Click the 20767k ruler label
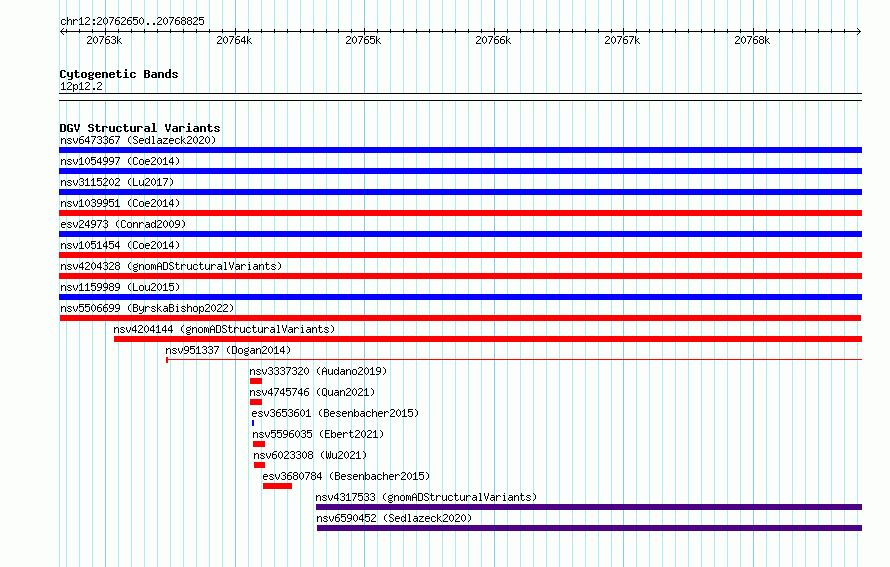This screenshot has height=567, width=890. tap(622, 40)
